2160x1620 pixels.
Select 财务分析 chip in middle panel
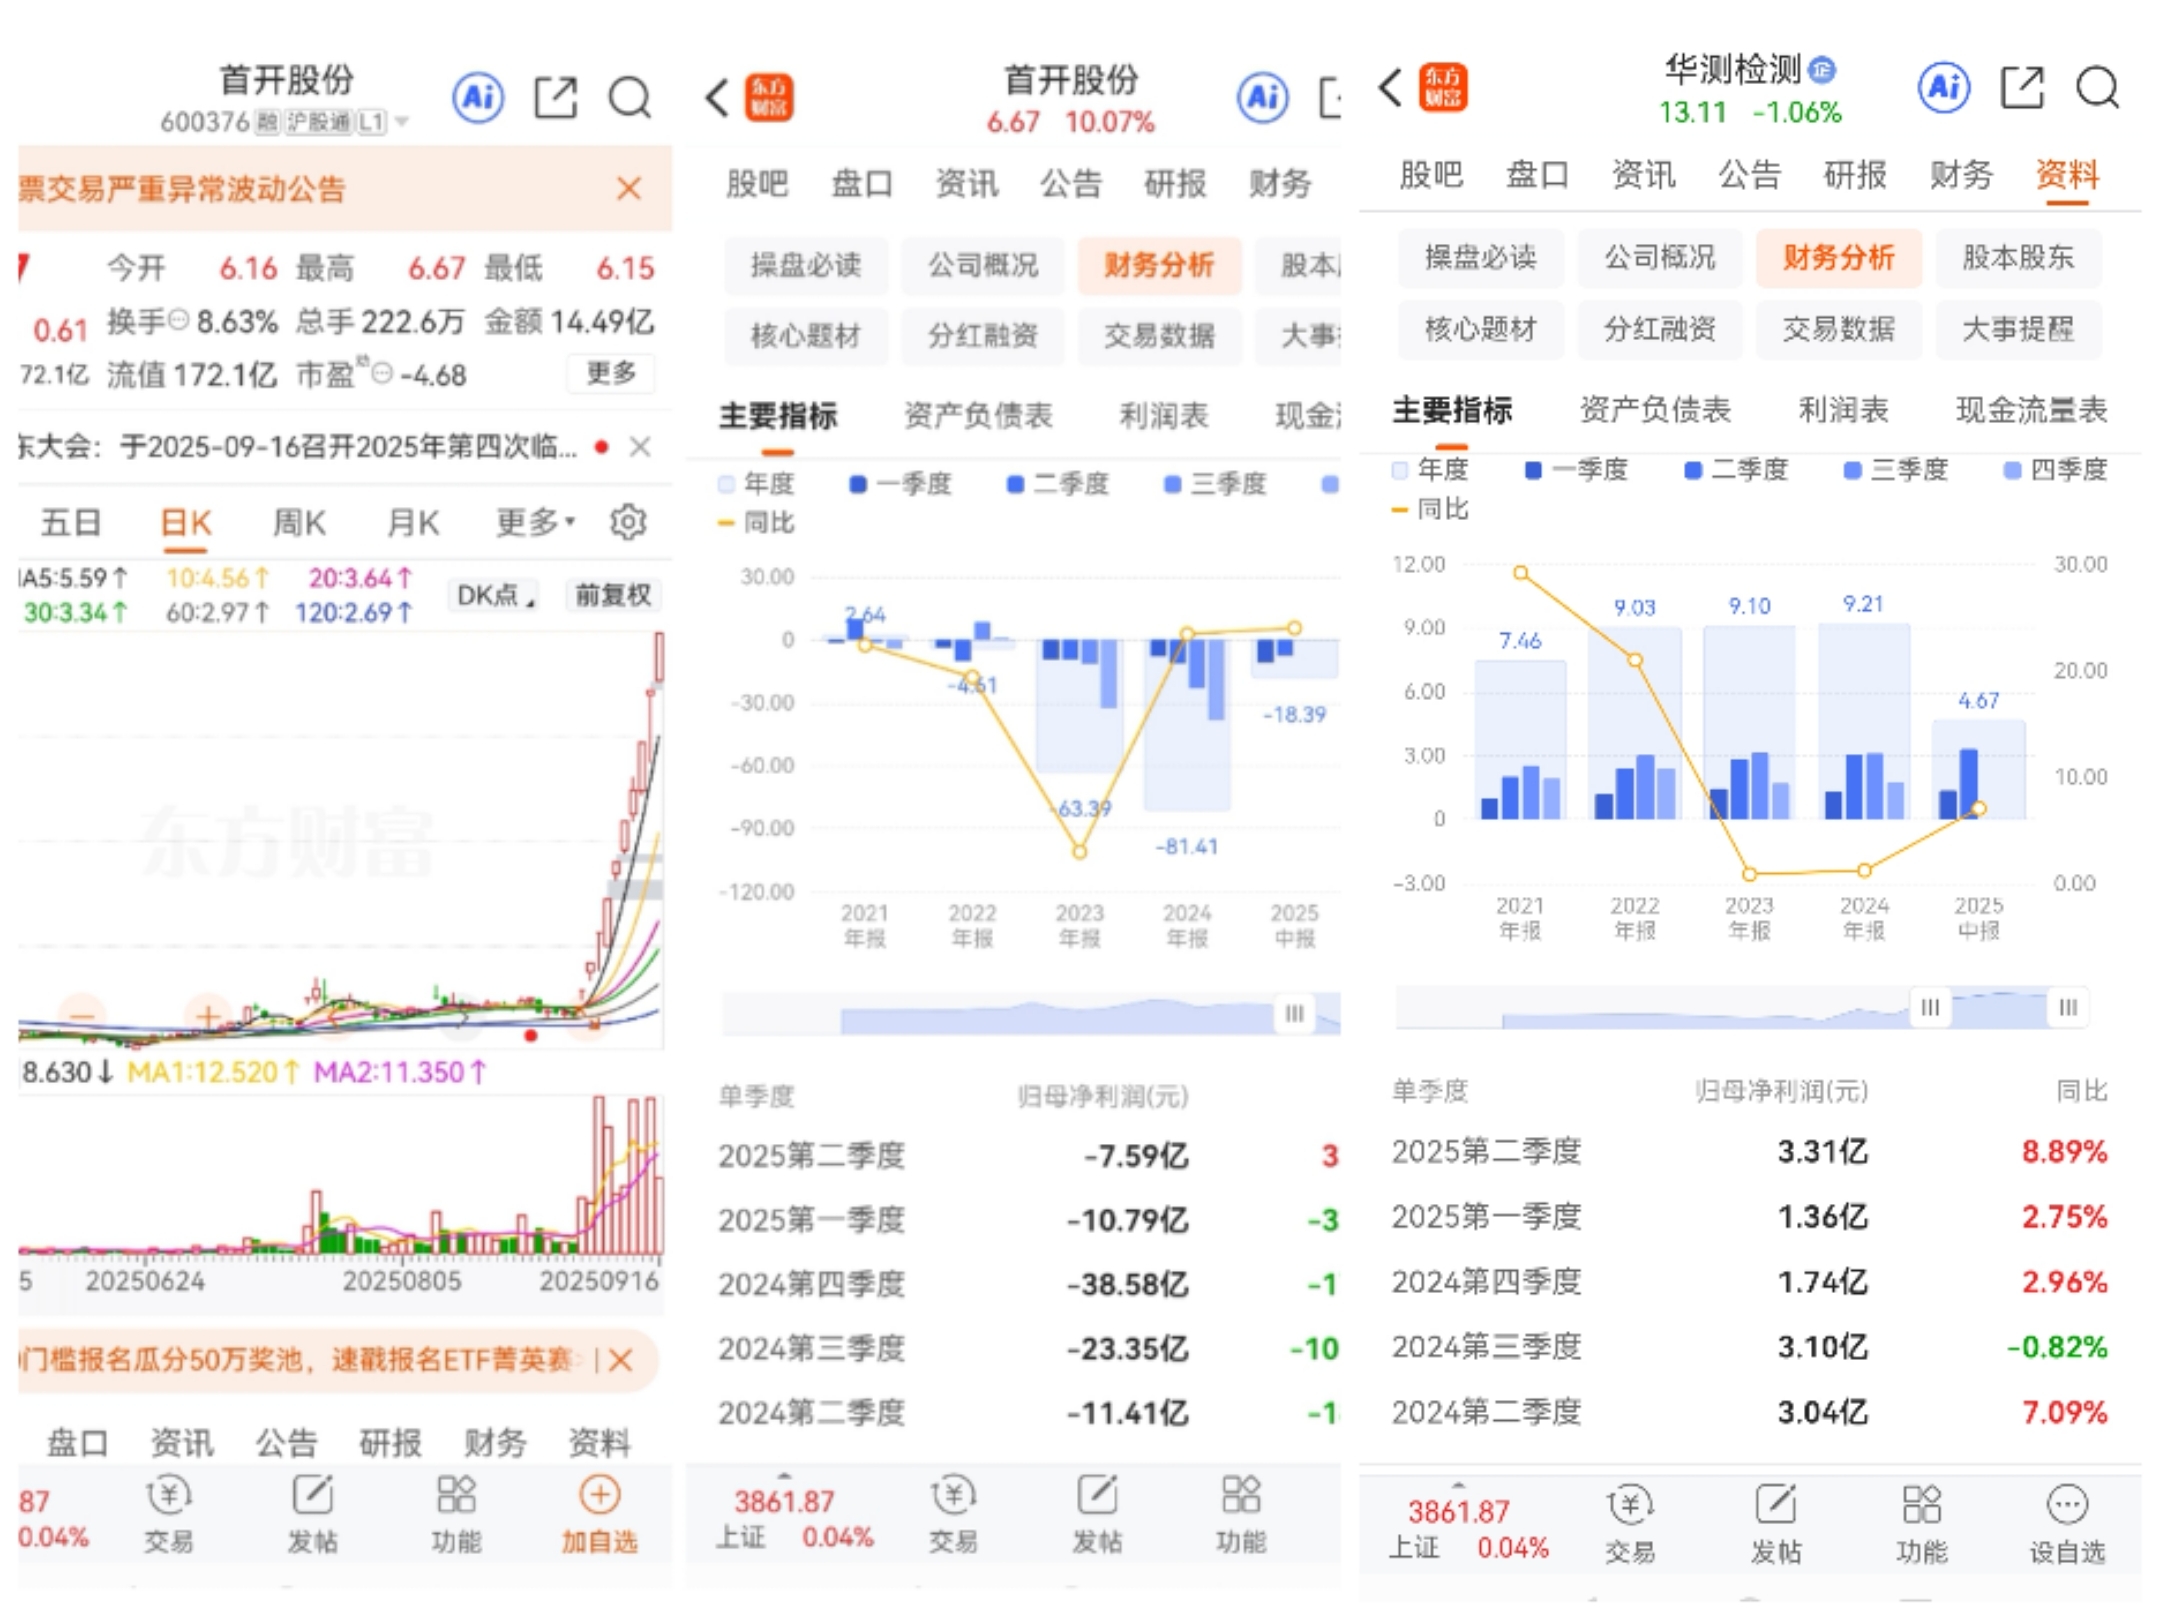(1159, 265)
